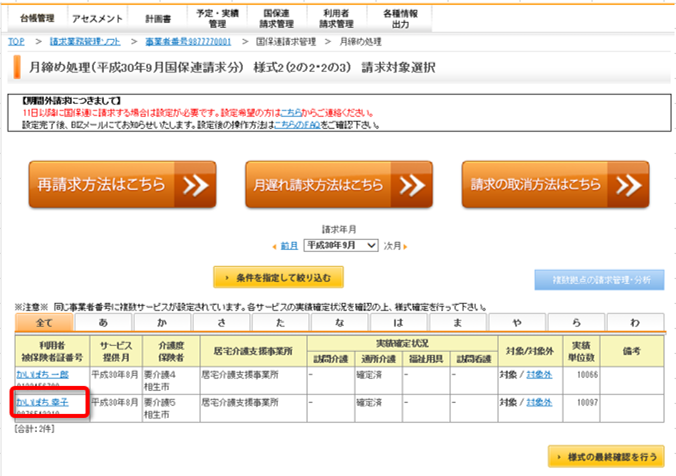Select the か kana tab
Image resolution: width=676 pixels, height=476 pixels.
coord(162,323)
